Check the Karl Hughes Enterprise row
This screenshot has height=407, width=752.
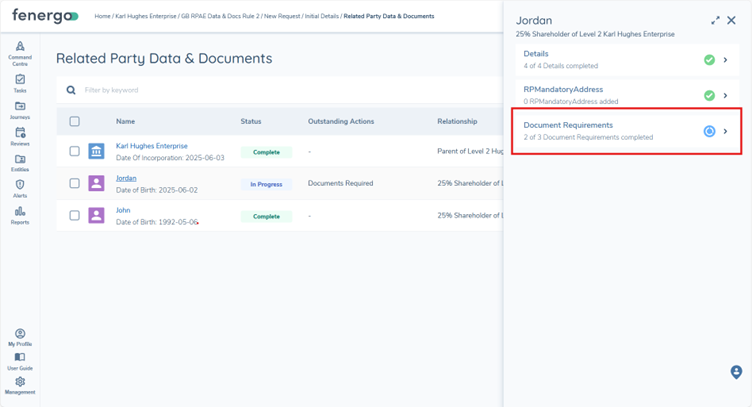pos(74,152)
